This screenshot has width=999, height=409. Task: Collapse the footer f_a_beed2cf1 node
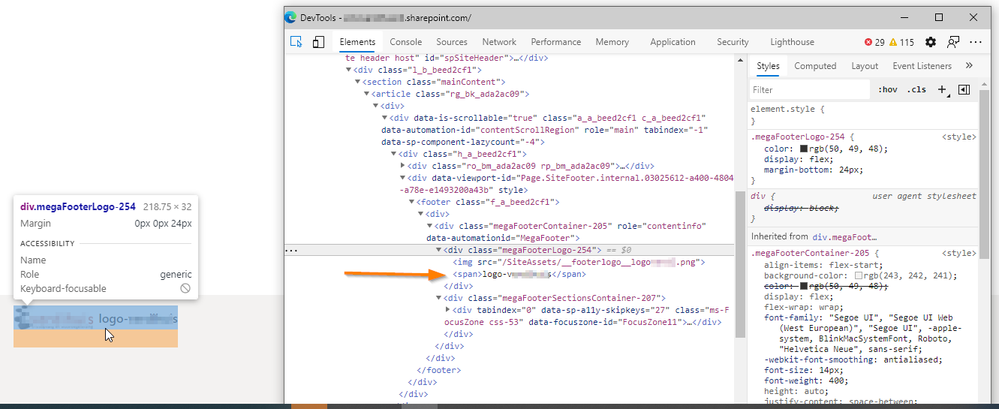(x=411, y=203)
